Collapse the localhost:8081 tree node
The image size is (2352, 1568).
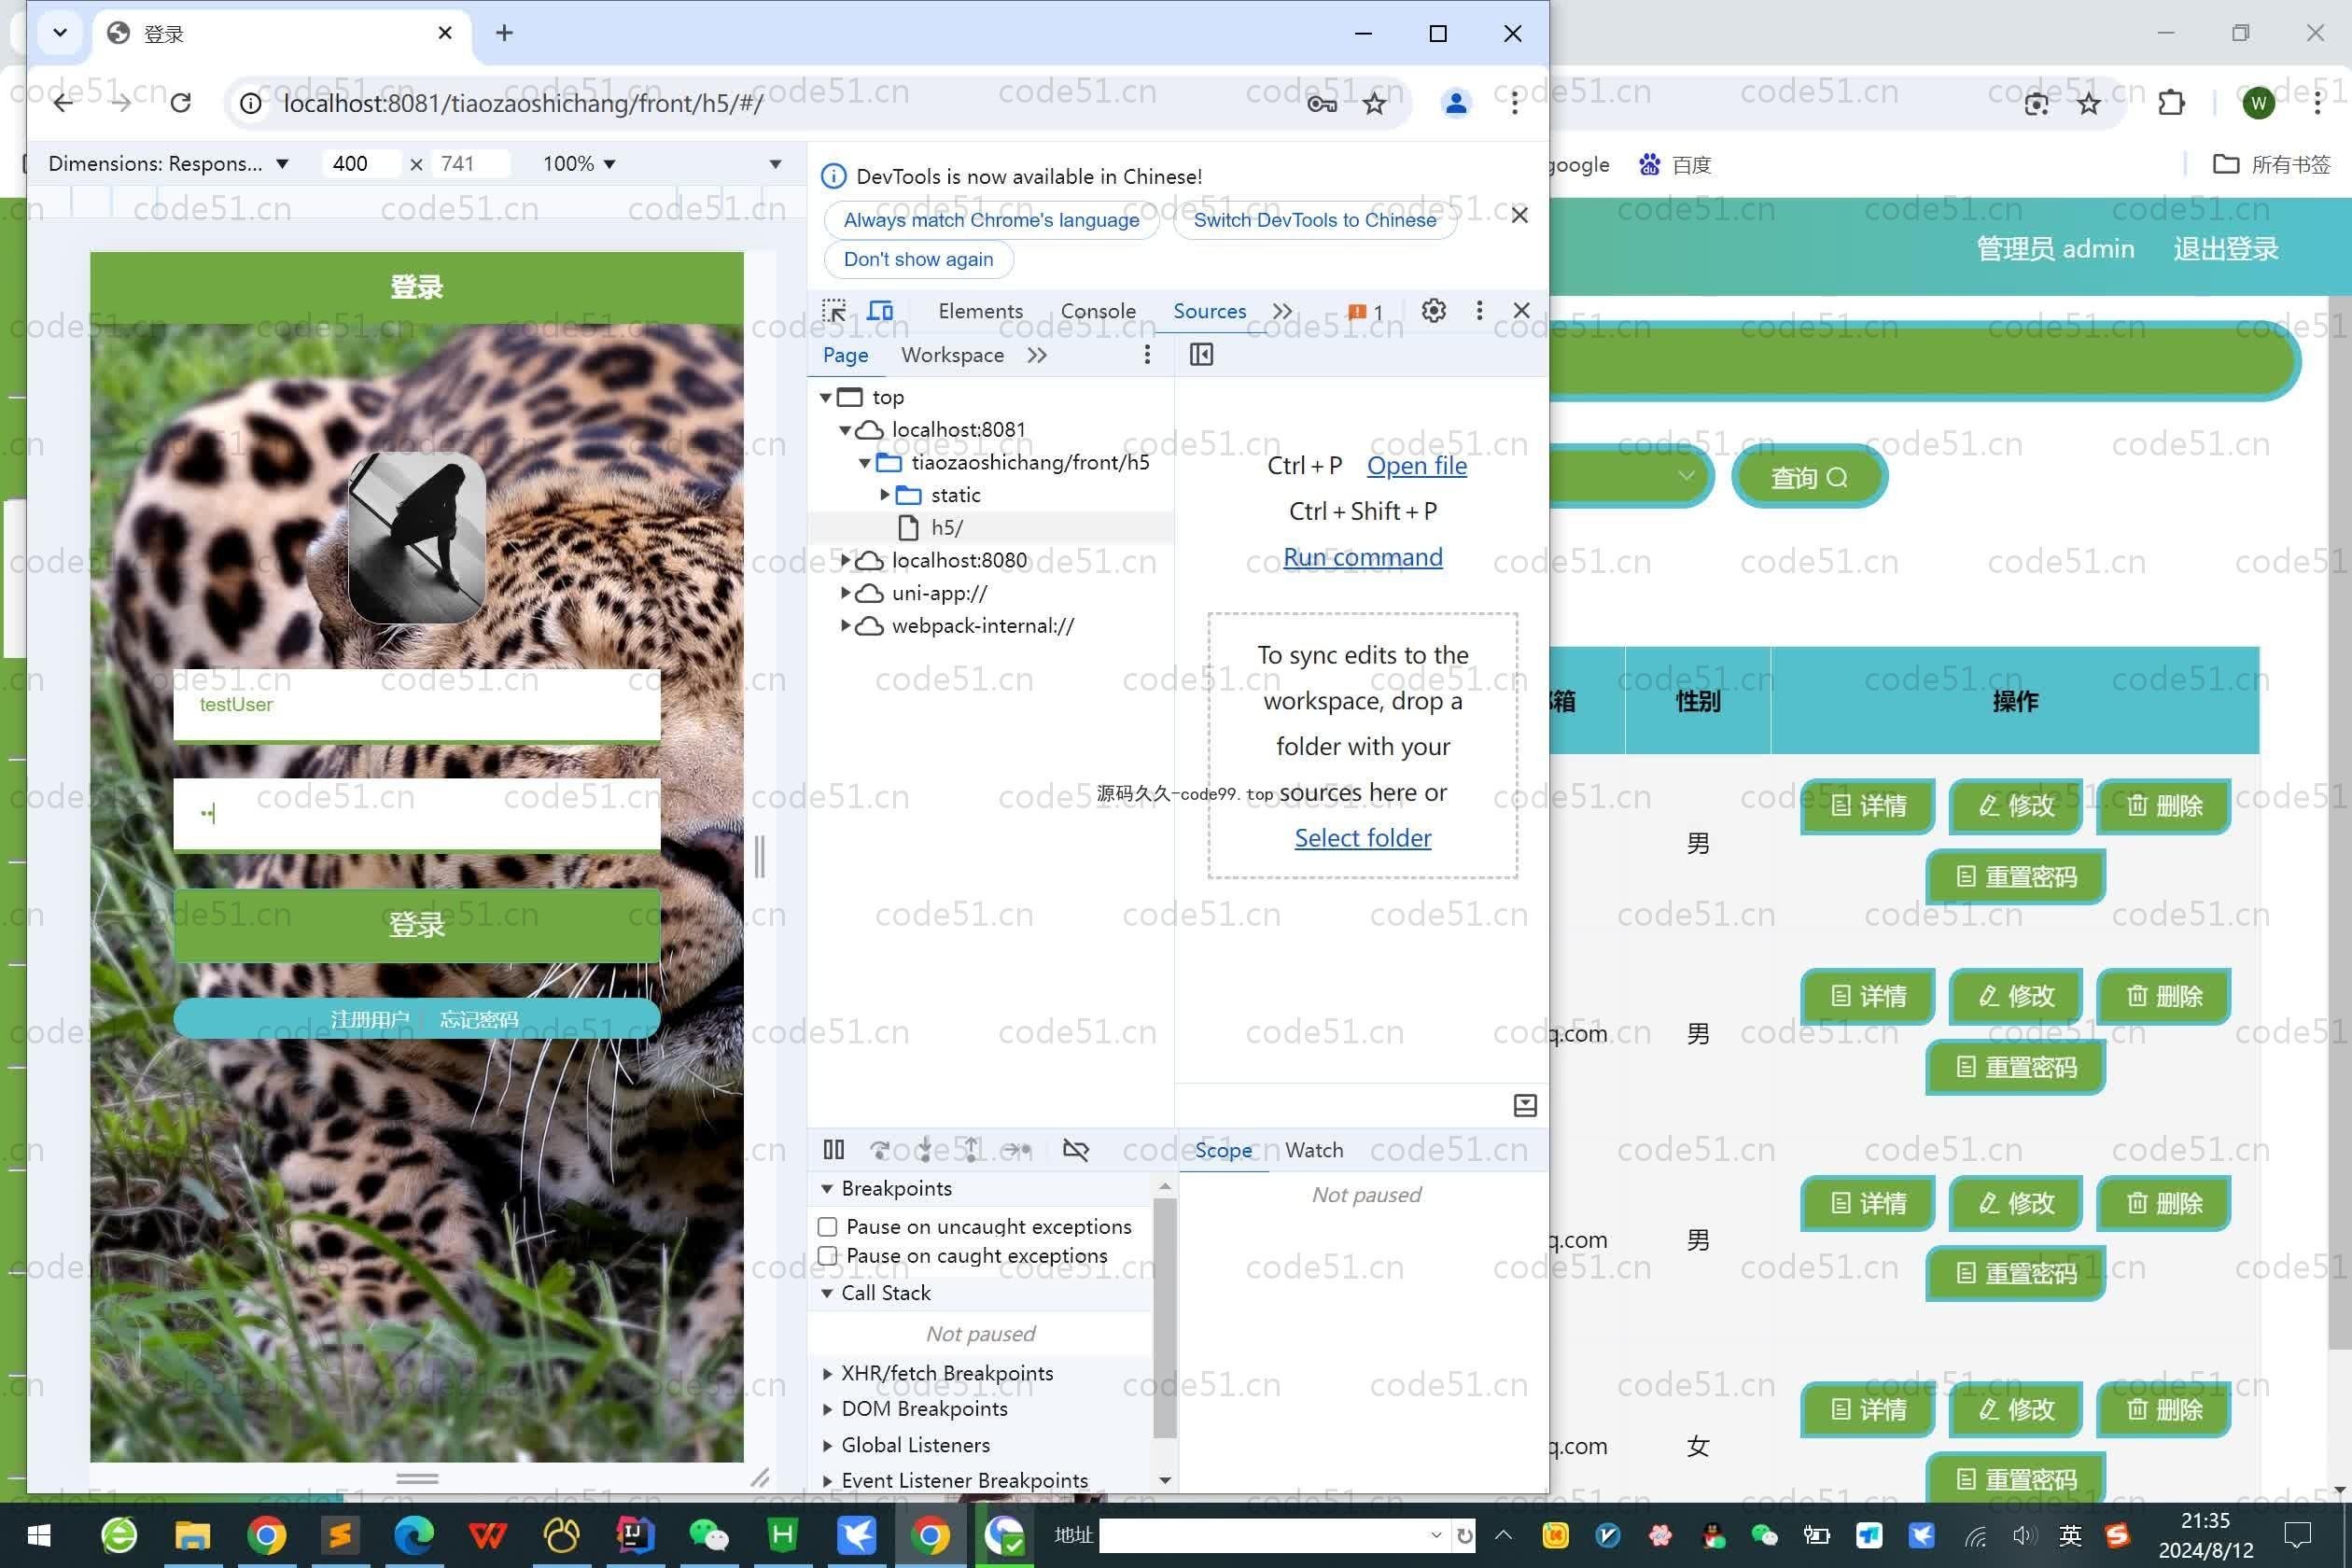point(845,430)
